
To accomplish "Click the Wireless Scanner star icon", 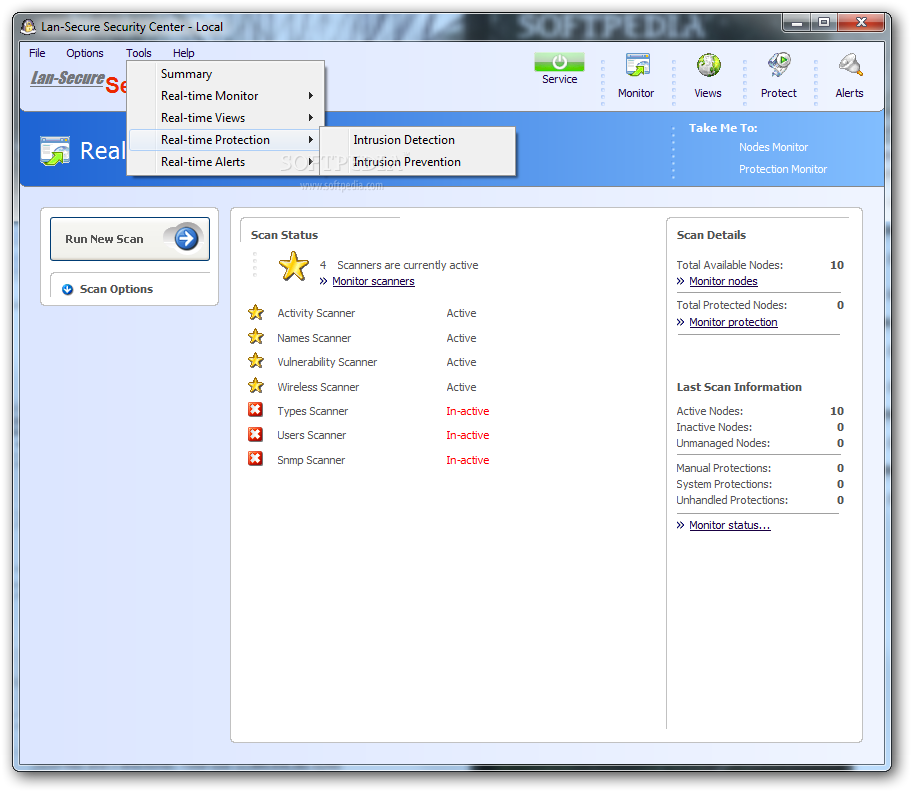I will point(255,386).
